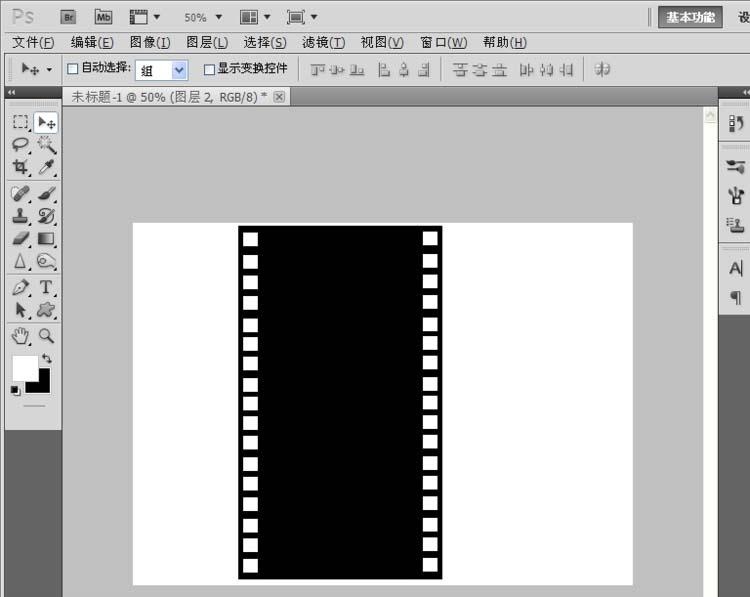This screenshot has height=597, width=750.
Task: Open the 滤镜(T) menu
Action: (323, 42)
